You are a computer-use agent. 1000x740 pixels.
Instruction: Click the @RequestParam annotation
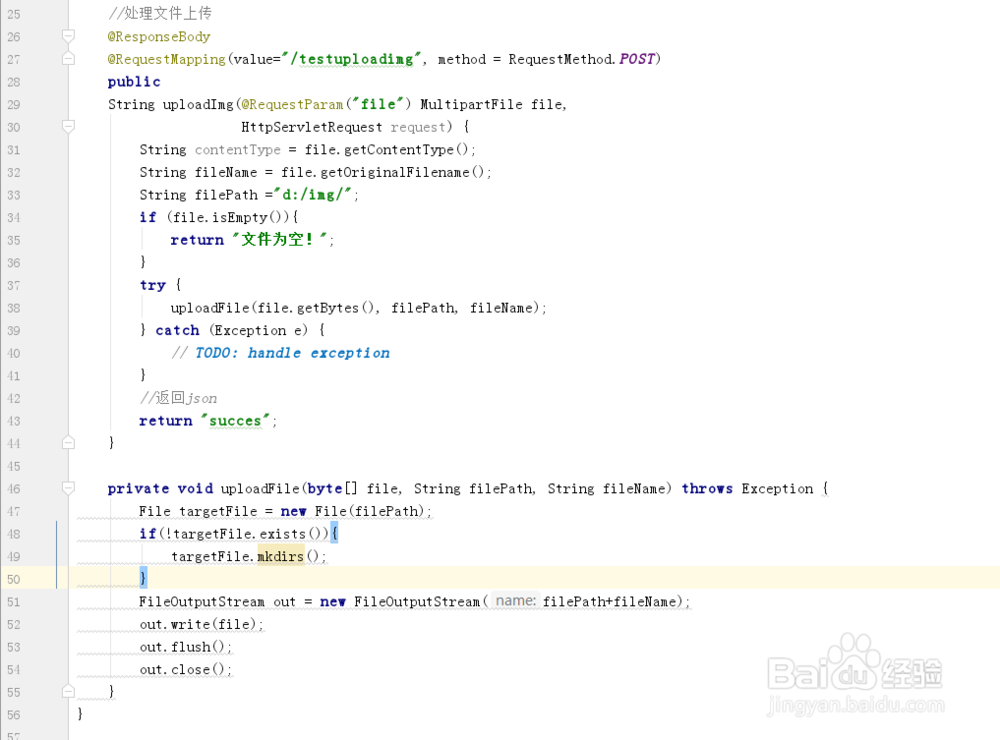(x=292, y=105)
